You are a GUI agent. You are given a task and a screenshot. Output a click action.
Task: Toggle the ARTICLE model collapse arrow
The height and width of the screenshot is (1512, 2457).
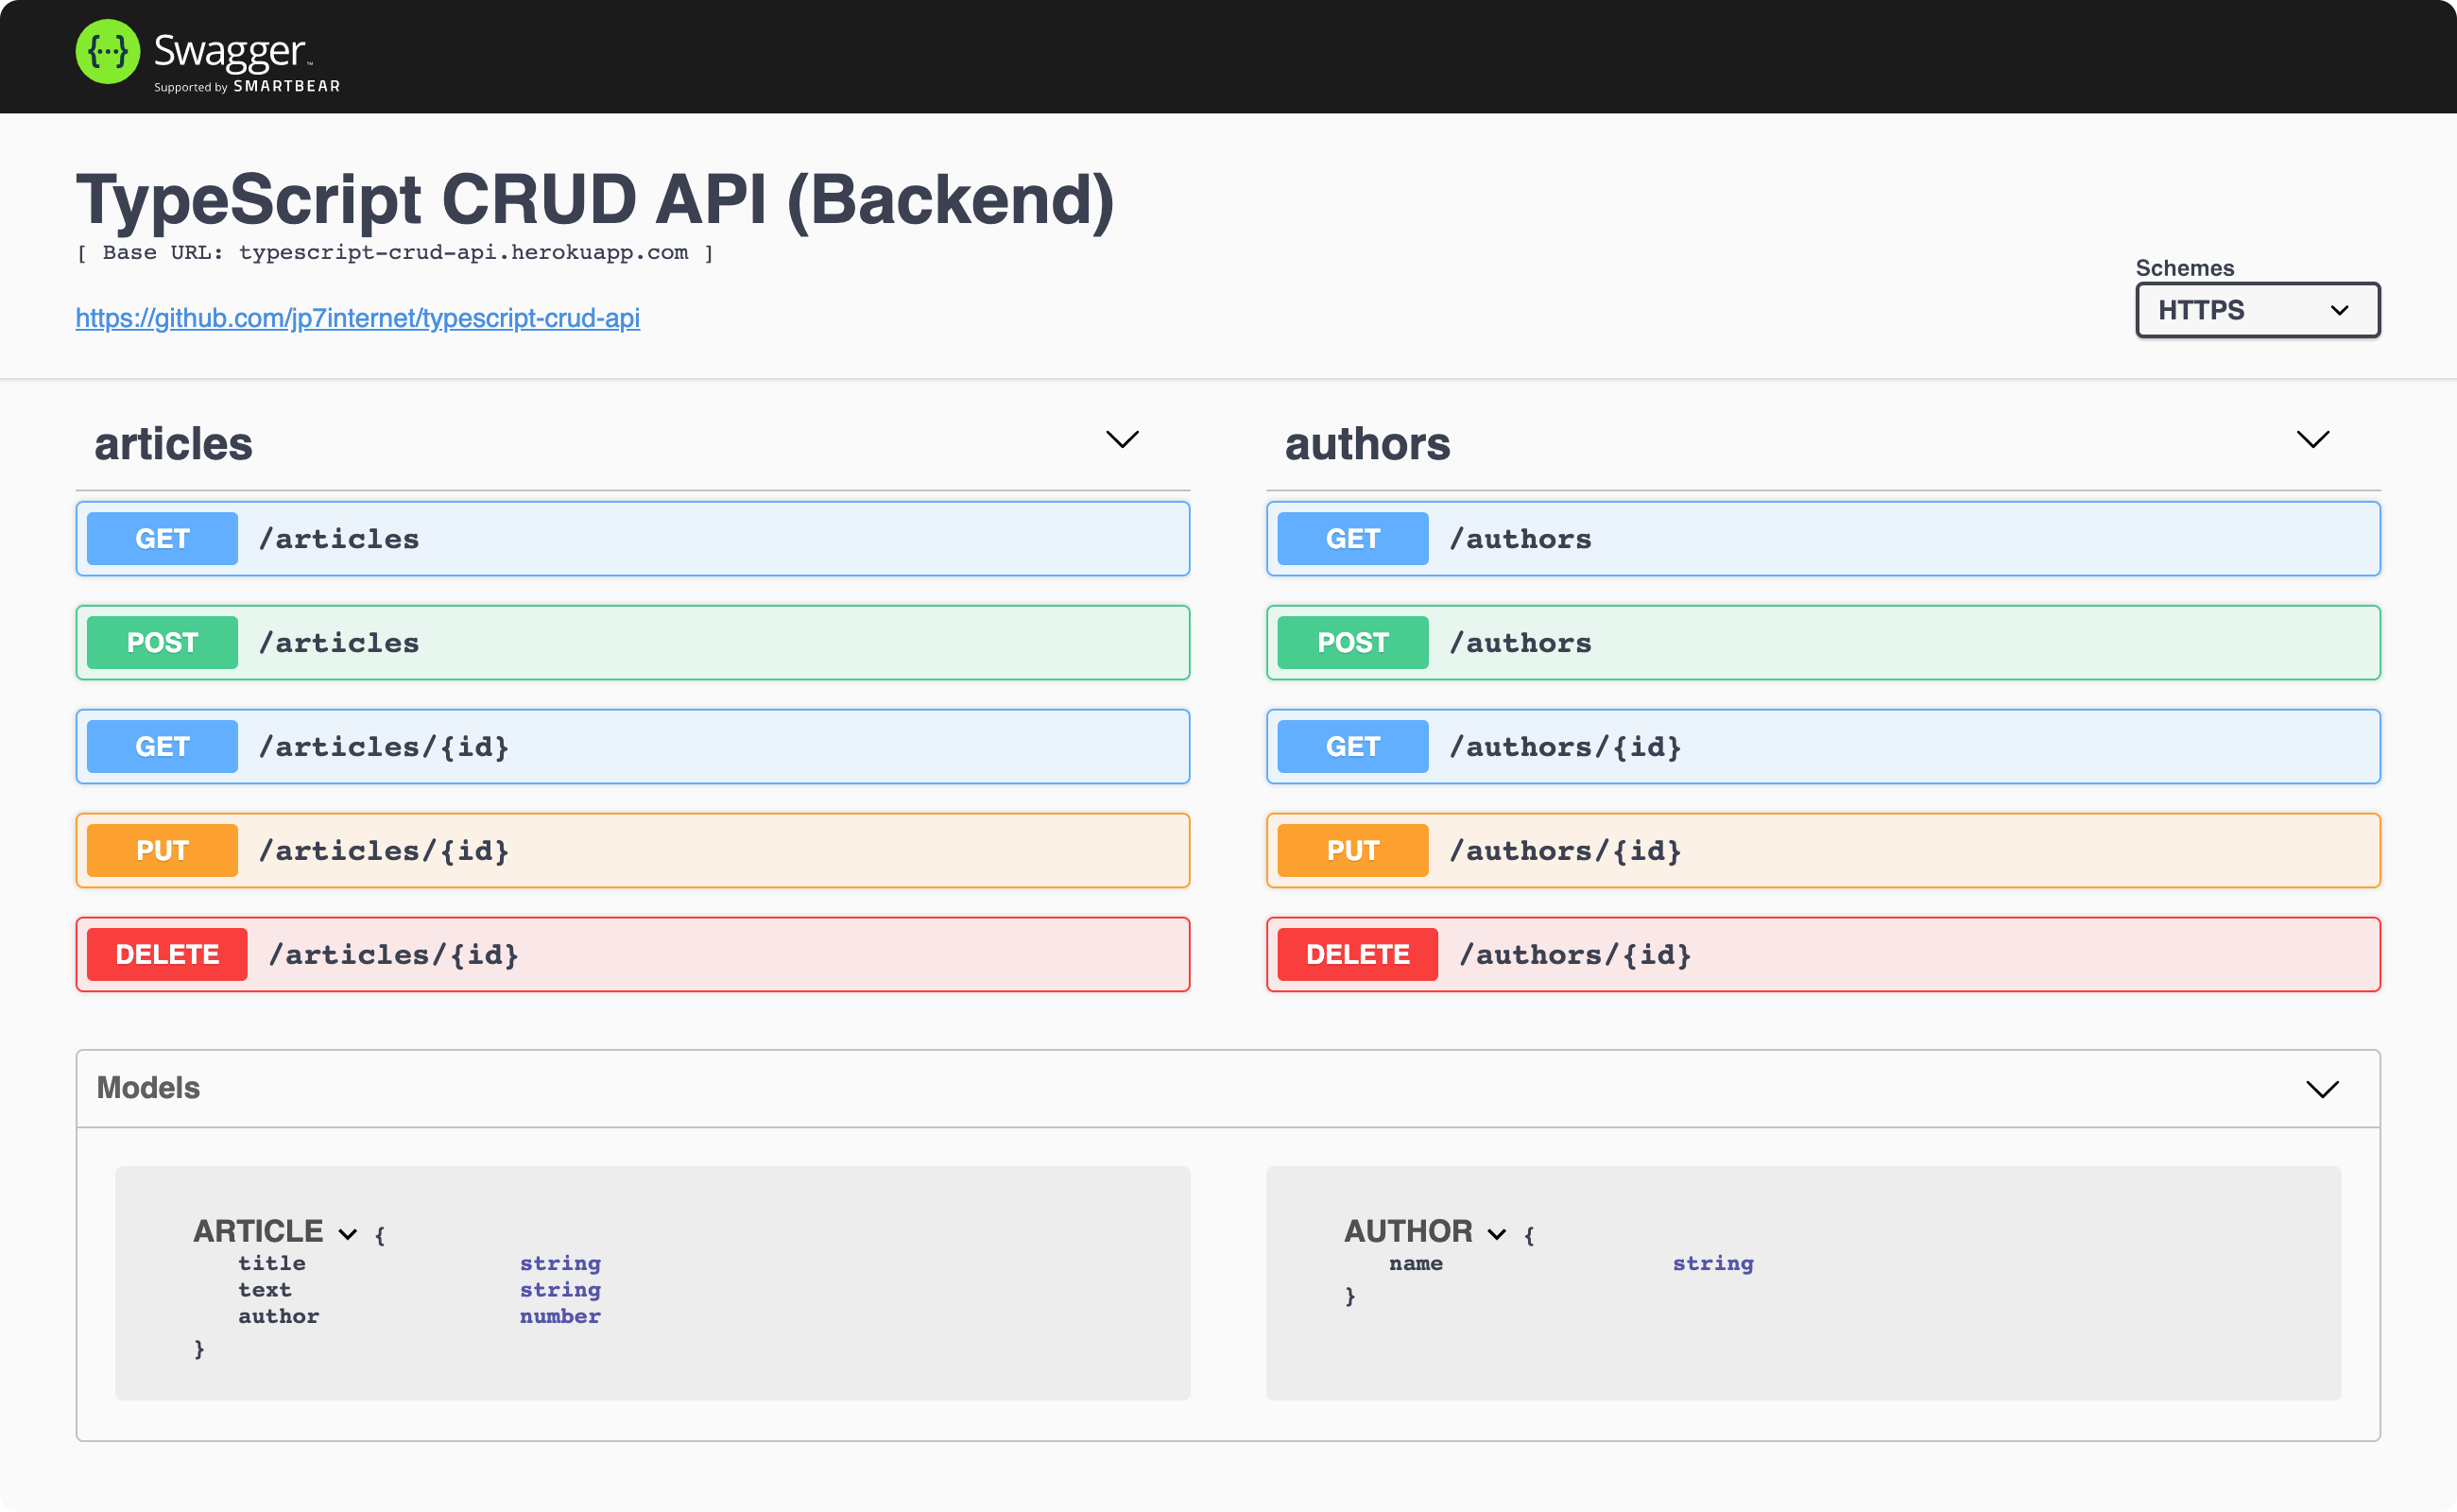pyautogui.click(x=348, y=1234)
